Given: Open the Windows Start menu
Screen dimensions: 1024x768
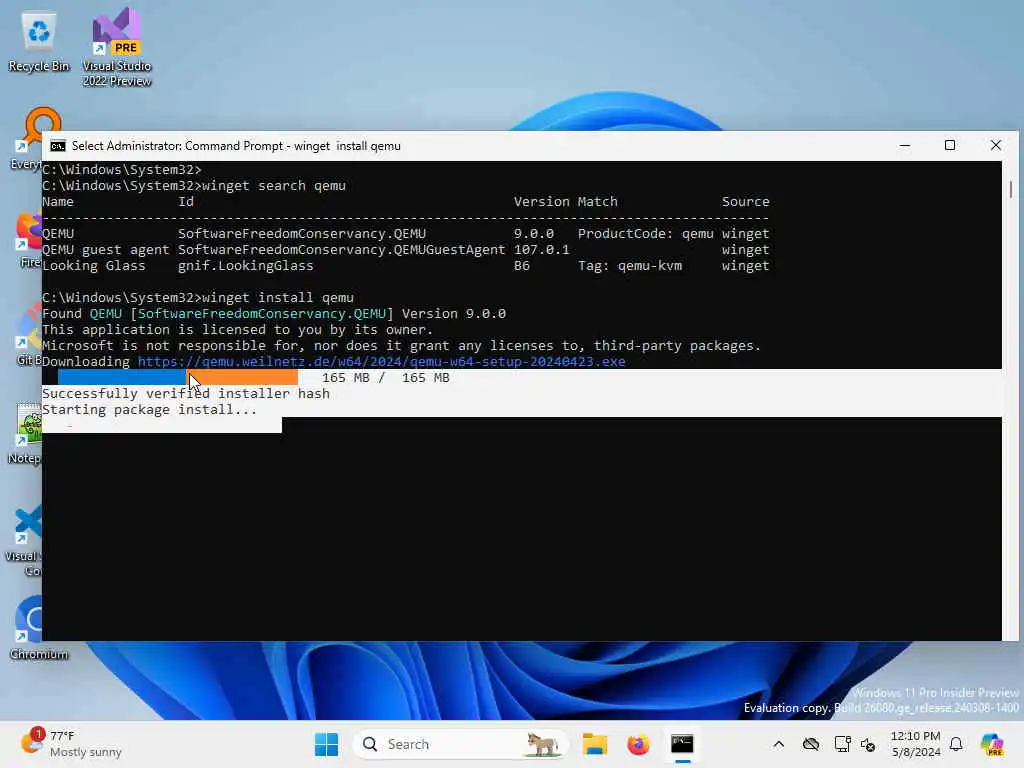Looking at the screenshot, I should 327,744.
